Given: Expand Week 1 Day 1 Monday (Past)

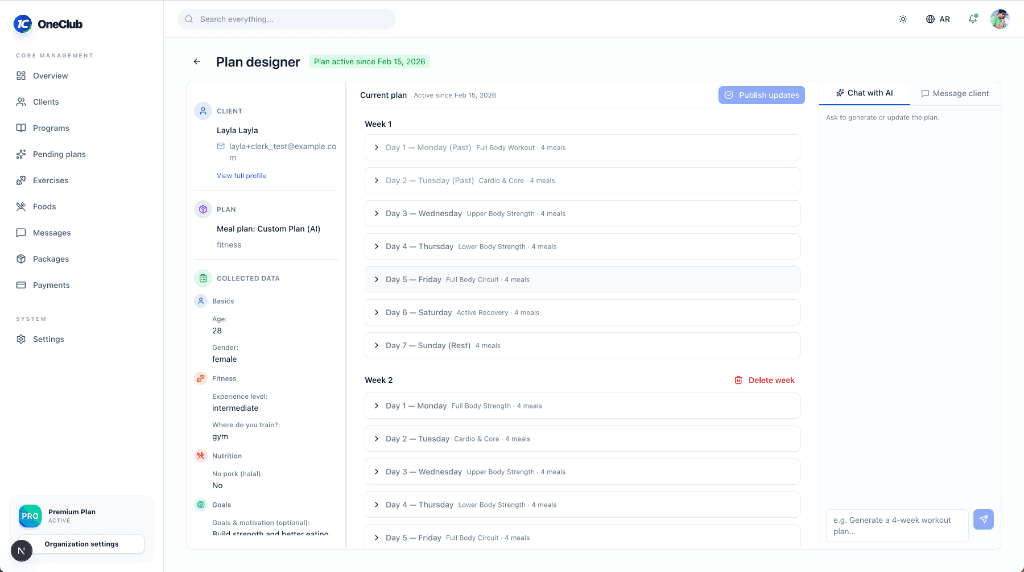Looking at the screenshot, I should coord(582,148).
